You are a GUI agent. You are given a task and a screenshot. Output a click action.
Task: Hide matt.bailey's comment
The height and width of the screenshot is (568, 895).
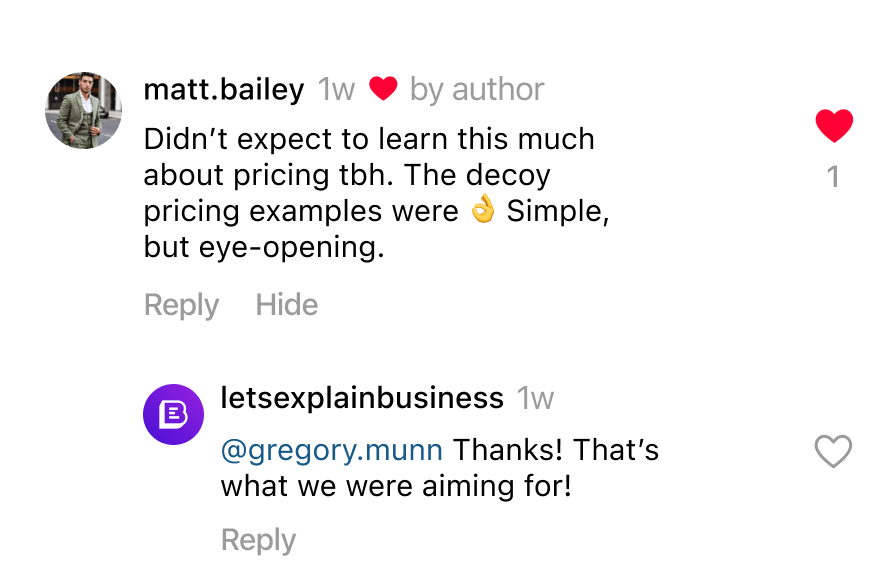(287, 305)
